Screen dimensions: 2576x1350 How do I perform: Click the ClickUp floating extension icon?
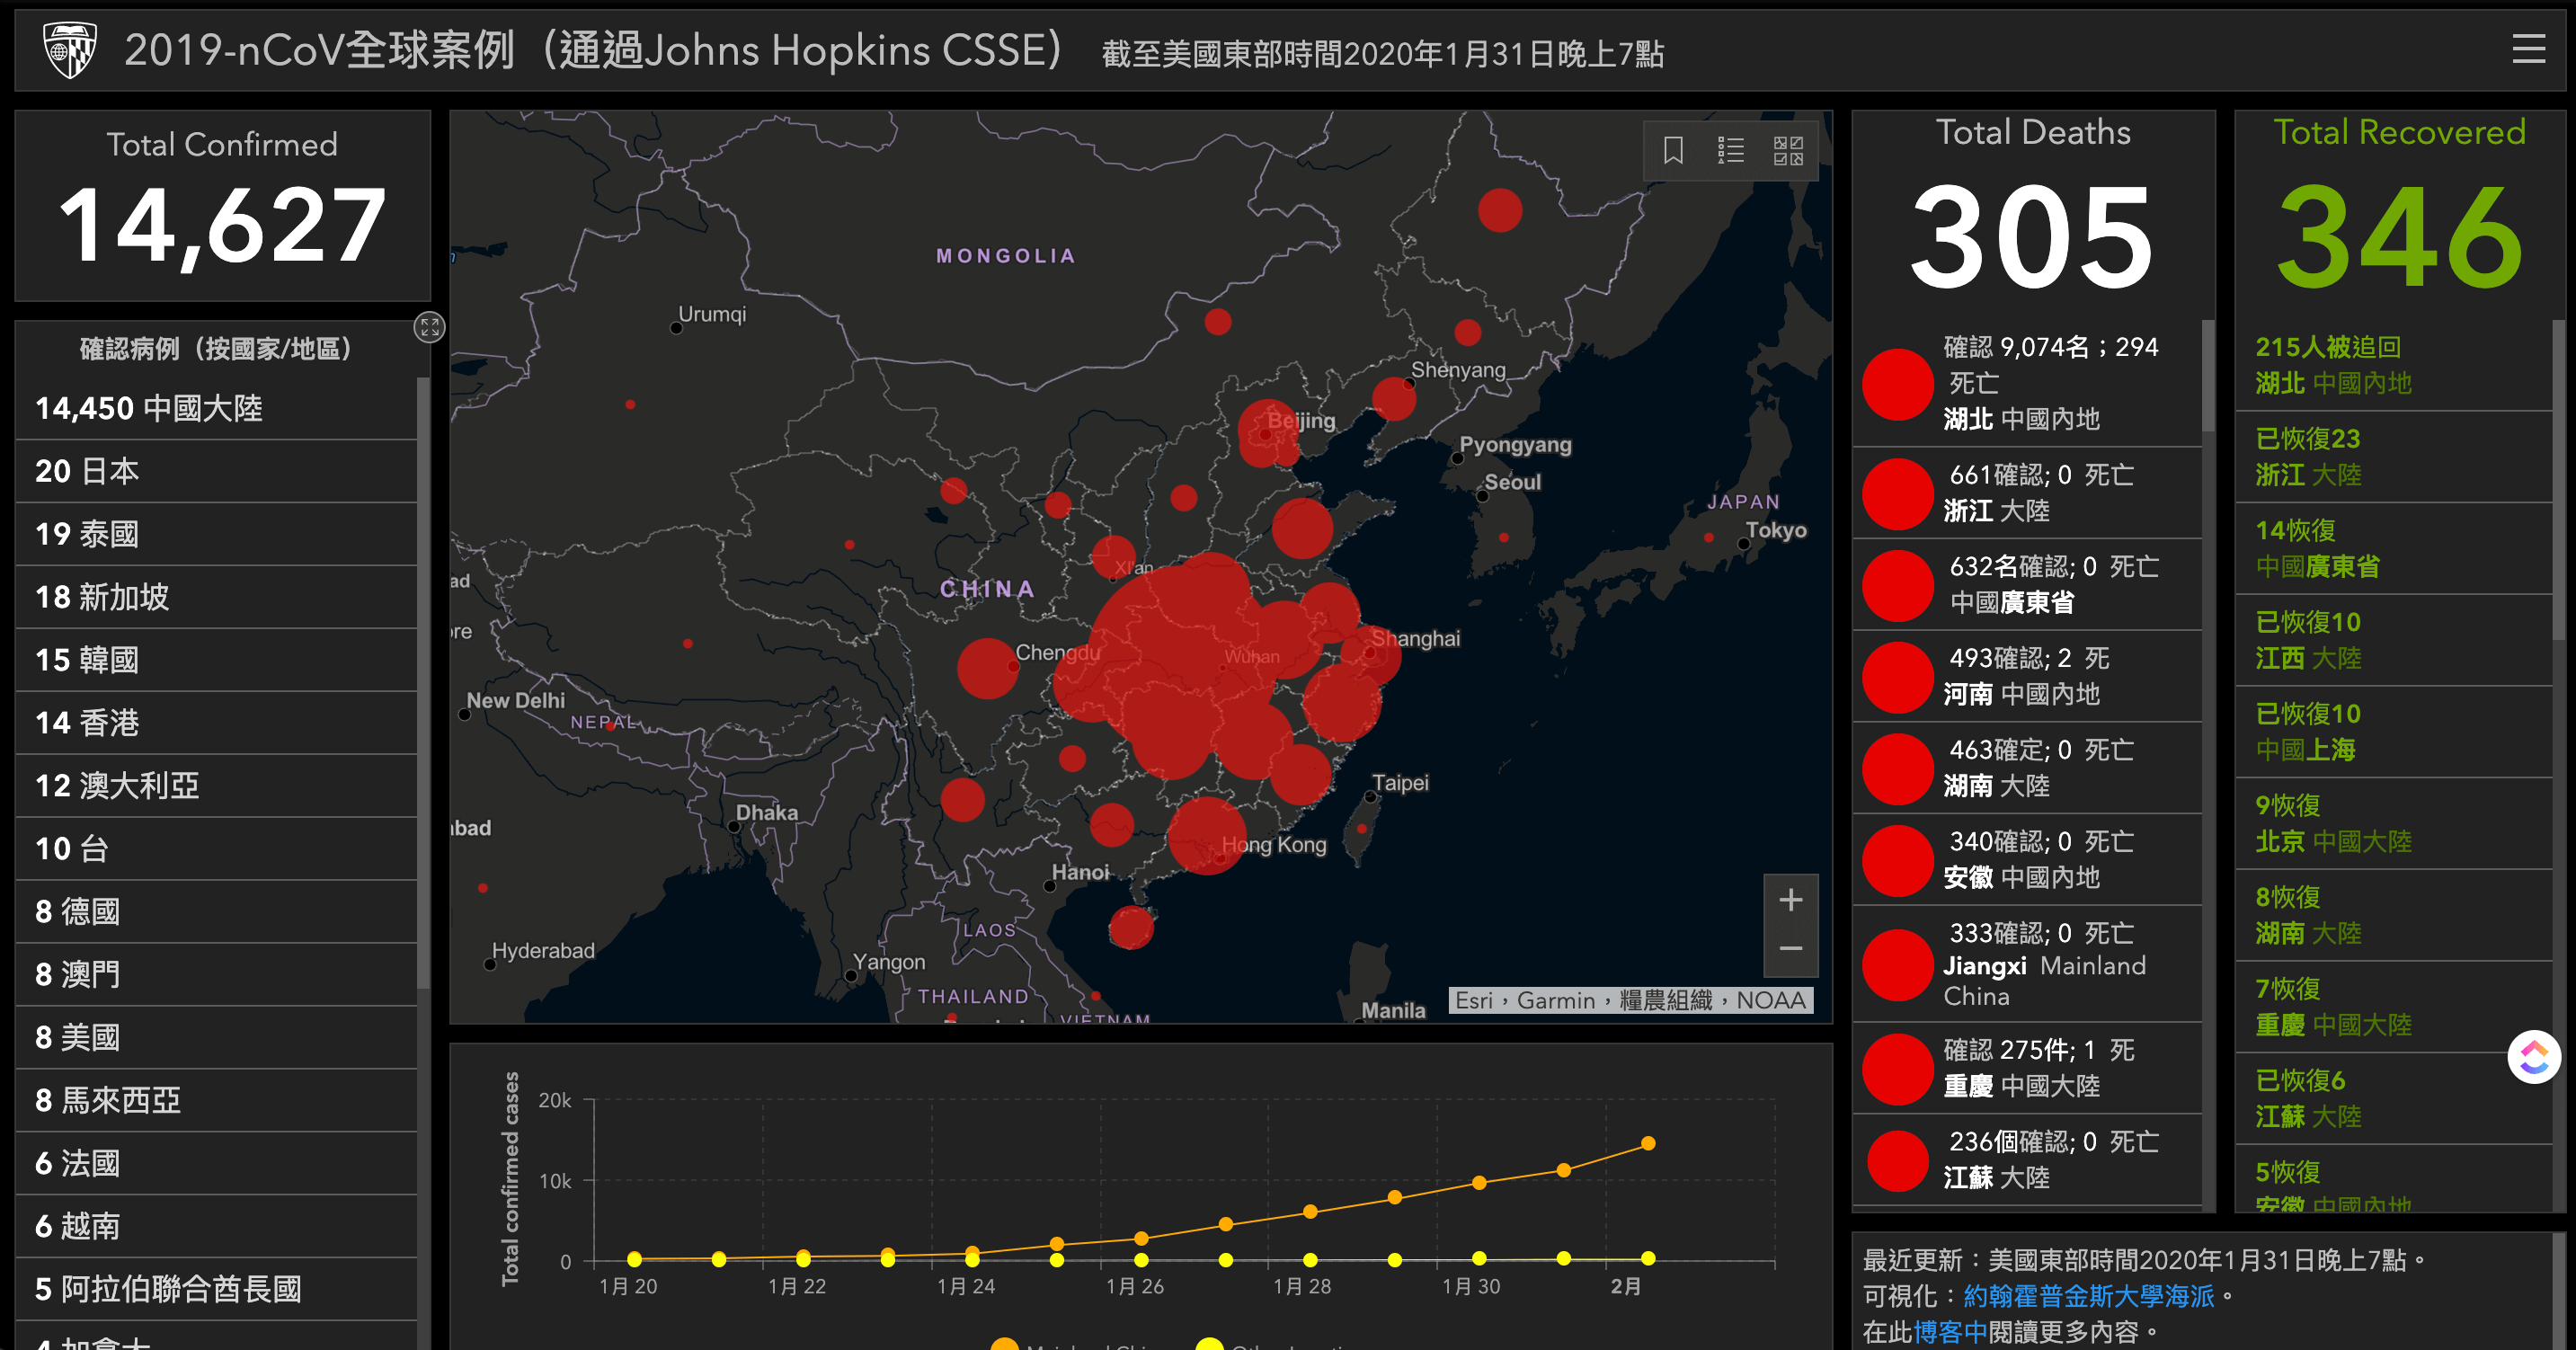click(x=2533, y=1057)
